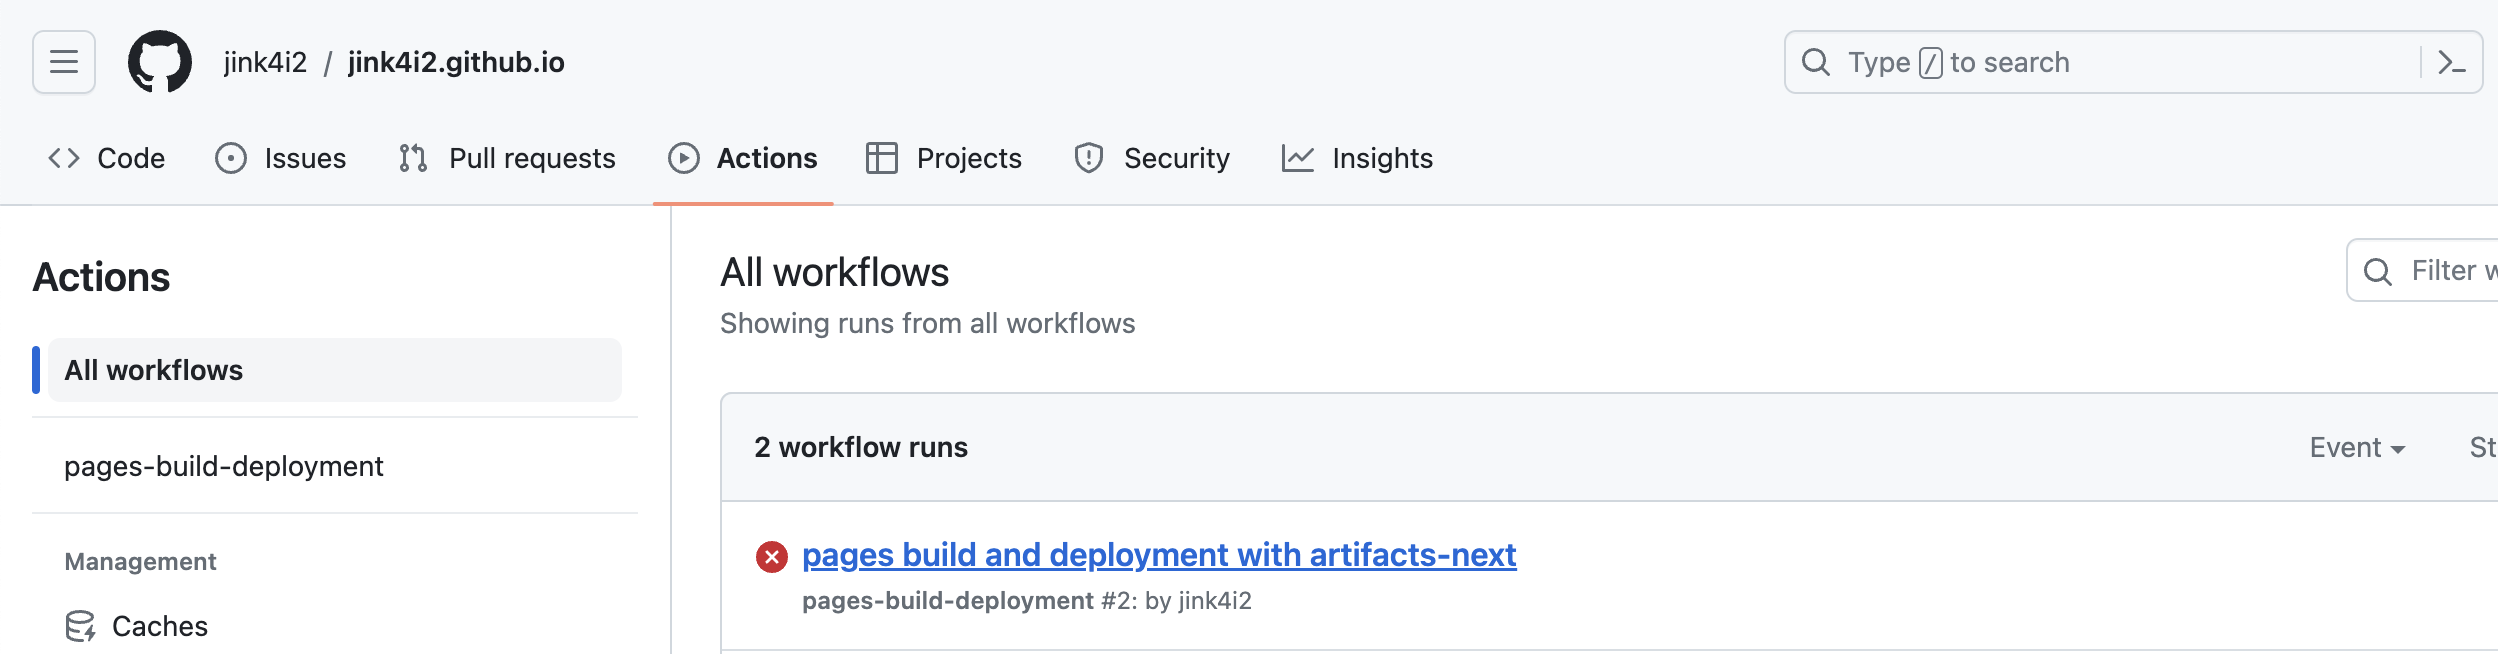
Task: Open the Projects tab
Action: pos(944,158)
